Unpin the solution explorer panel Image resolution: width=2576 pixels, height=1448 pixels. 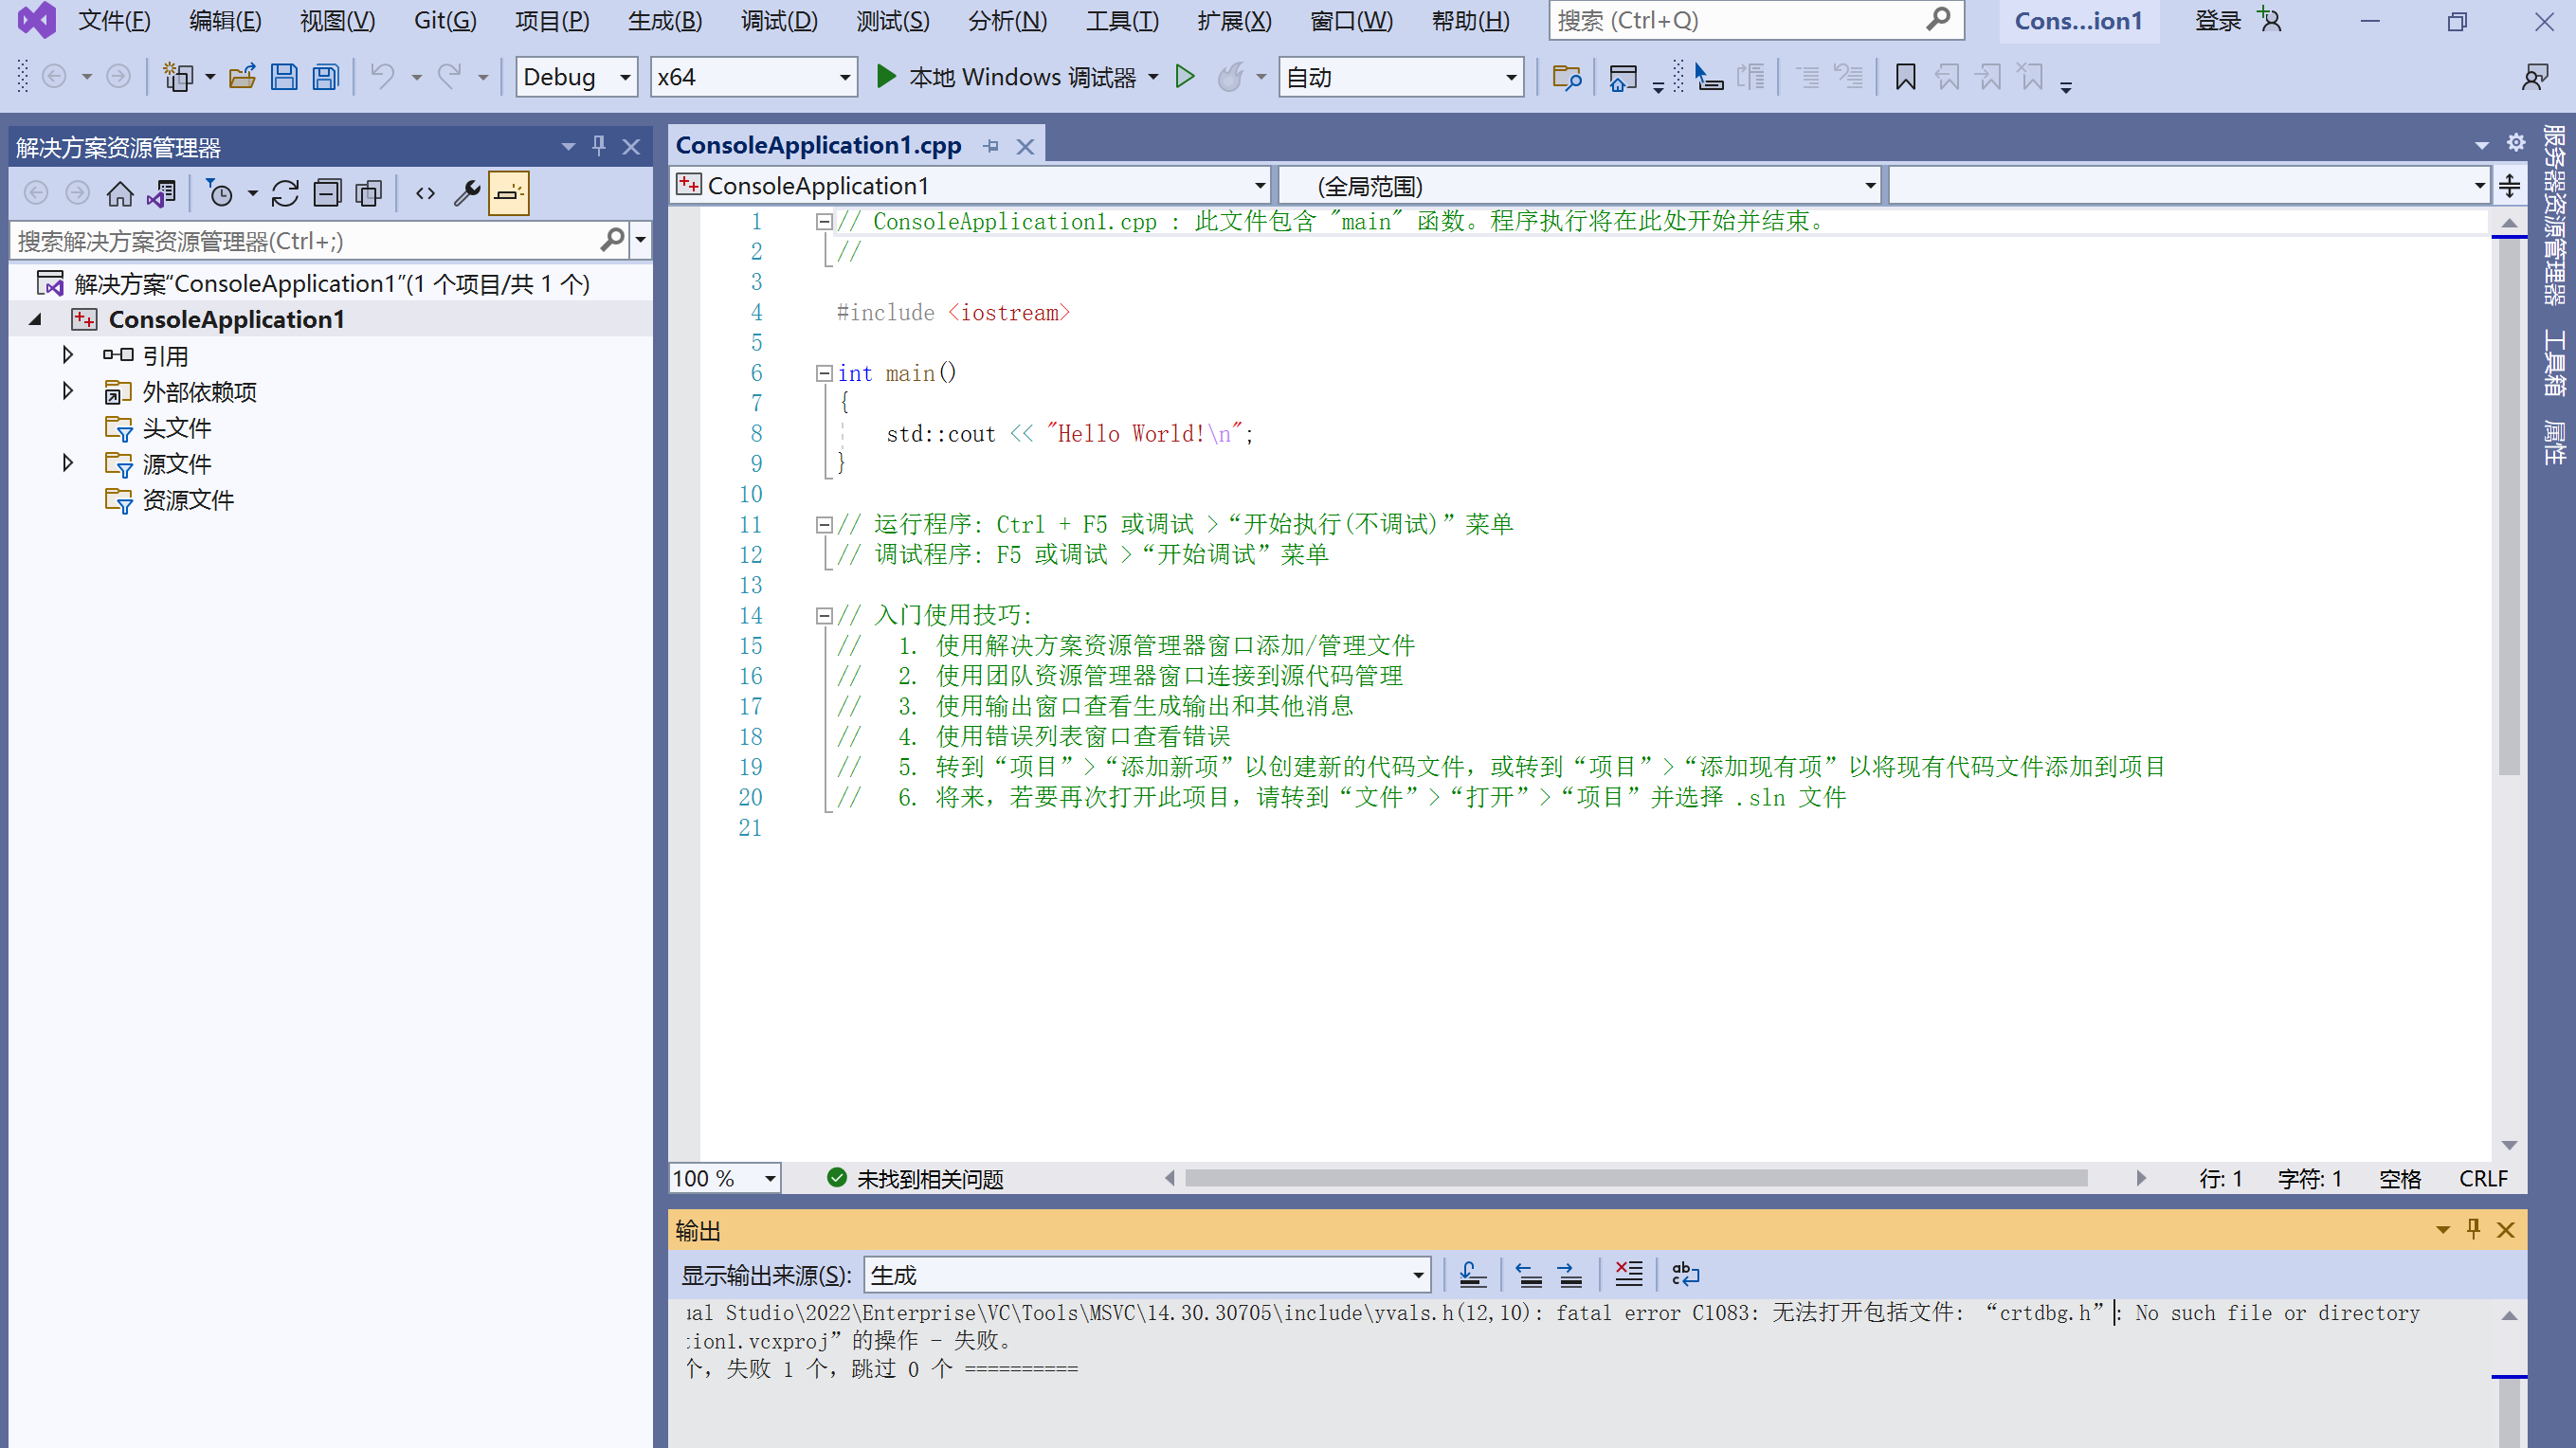click(x=598, y=146)
